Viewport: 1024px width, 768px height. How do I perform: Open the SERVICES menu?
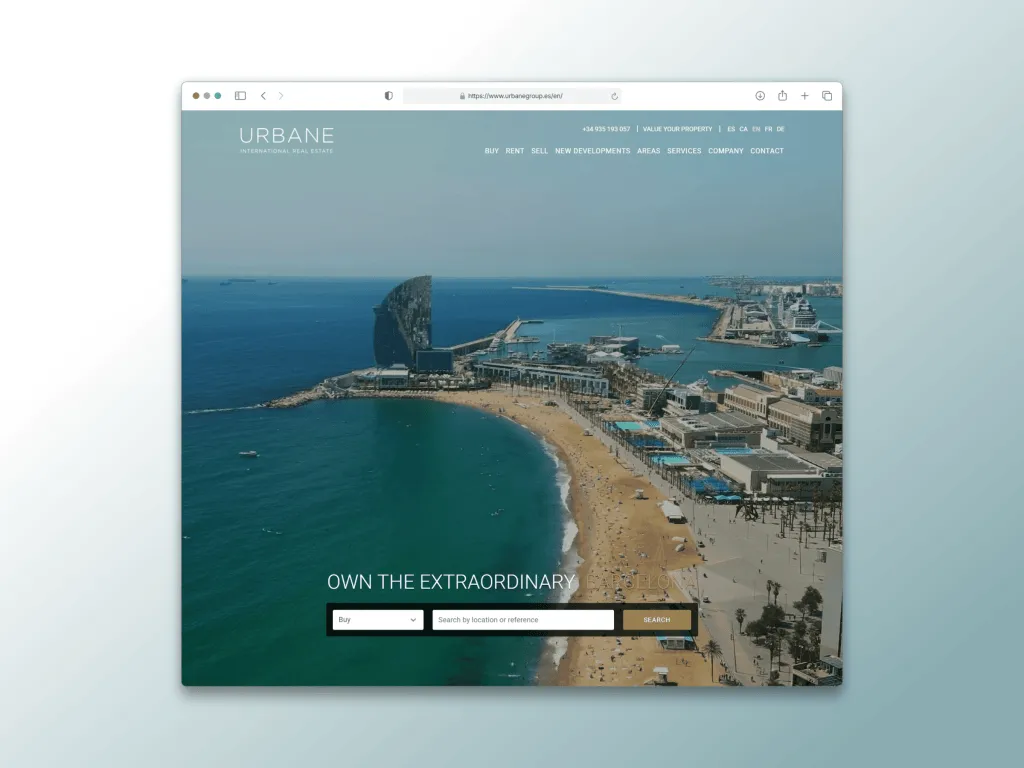[x=684, y=151]
